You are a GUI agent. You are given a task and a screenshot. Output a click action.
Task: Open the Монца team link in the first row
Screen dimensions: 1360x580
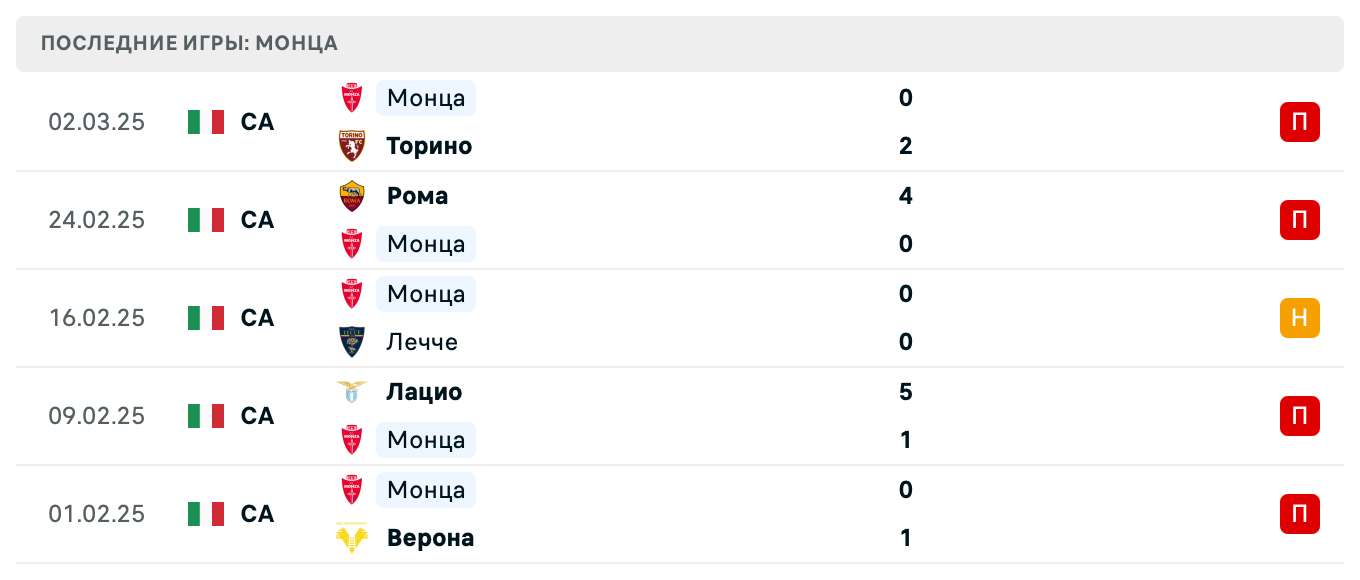click(x=425, y=98)
